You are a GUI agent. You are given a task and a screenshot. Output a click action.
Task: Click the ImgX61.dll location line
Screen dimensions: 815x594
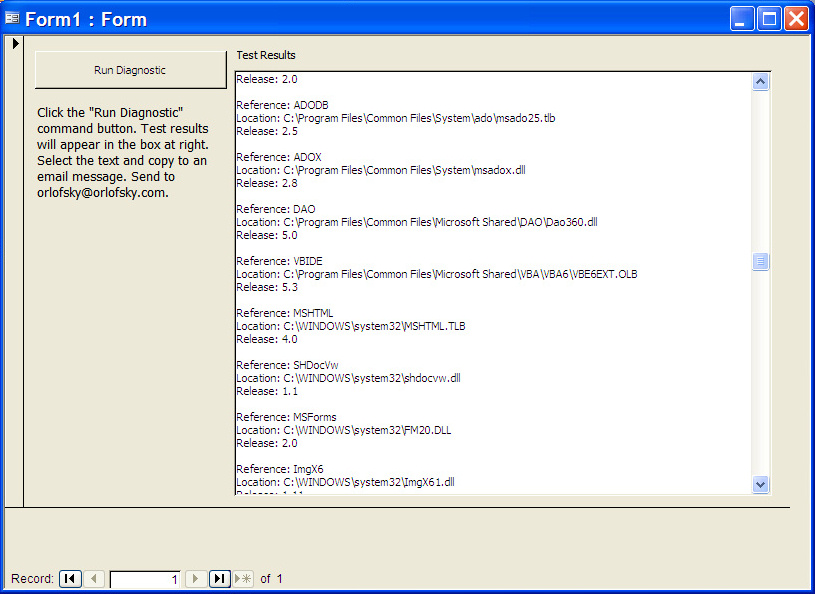(x=346, y=482)
